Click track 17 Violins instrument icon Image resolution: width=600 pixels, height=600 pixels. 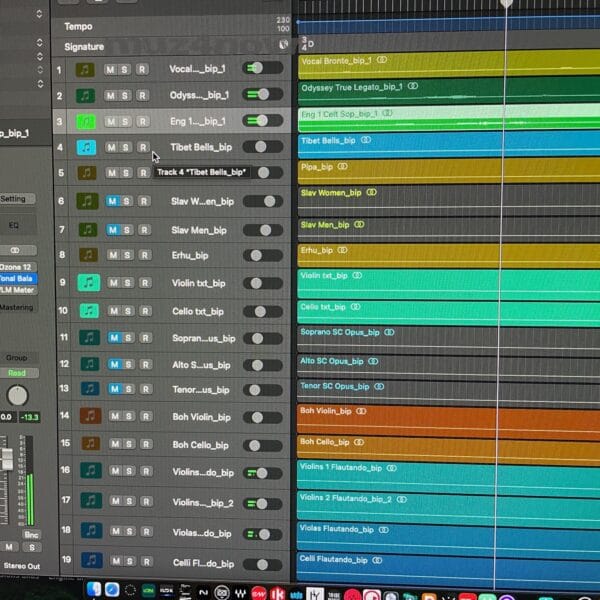pos(91,501)
